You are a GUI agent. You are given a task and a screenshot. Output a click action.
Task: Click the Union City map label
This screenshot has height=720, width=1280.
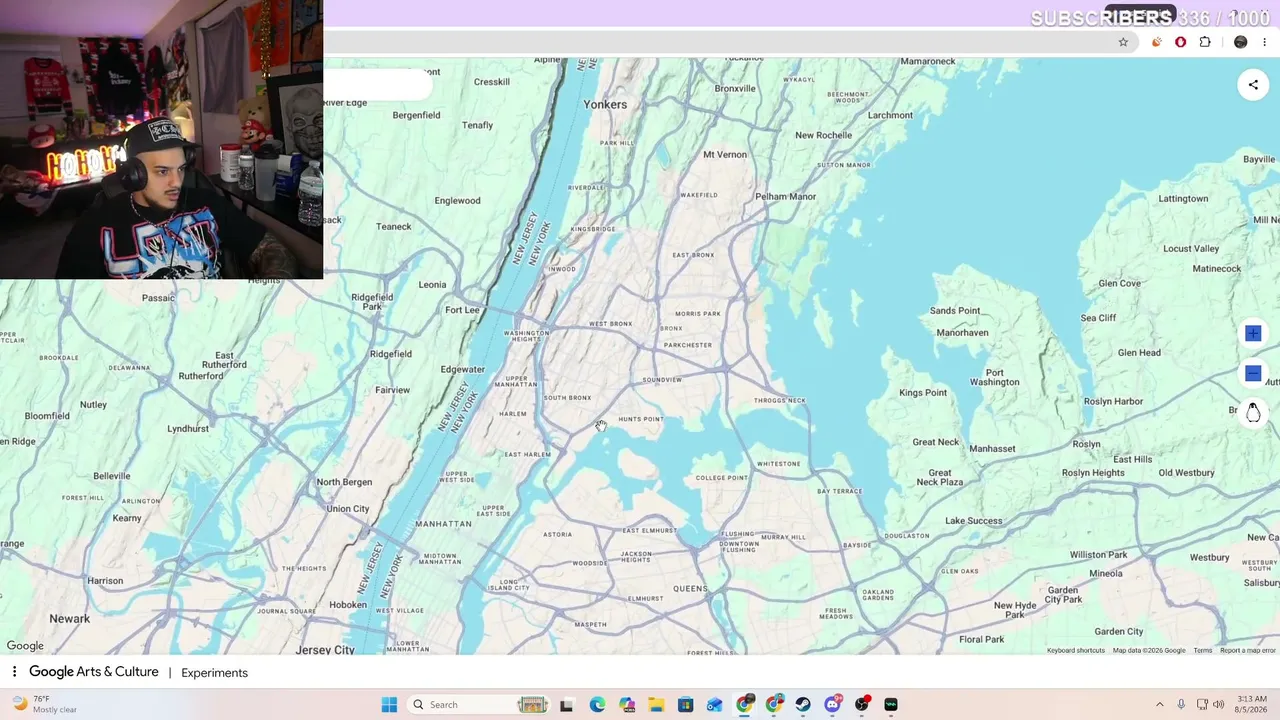pyautogui.click(x=348, y=509)
